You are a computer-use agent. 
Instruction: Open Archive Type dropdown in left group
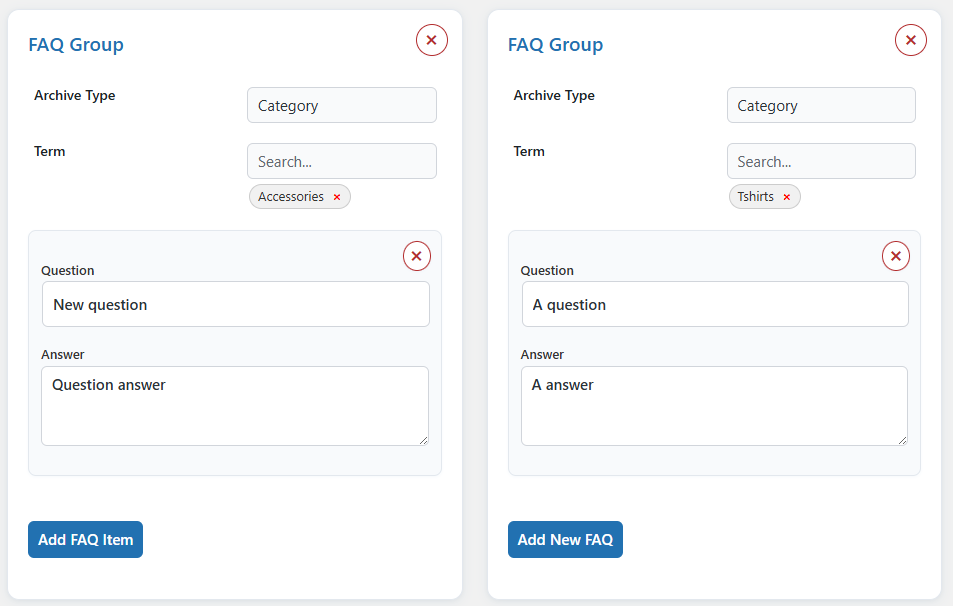tap(341, 105)
